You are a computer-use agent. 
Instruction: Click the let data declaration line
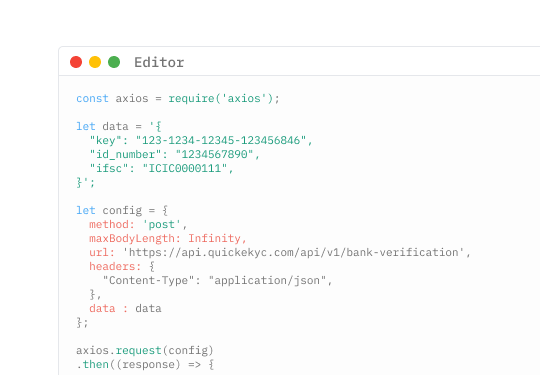click(x=118, y=126)
